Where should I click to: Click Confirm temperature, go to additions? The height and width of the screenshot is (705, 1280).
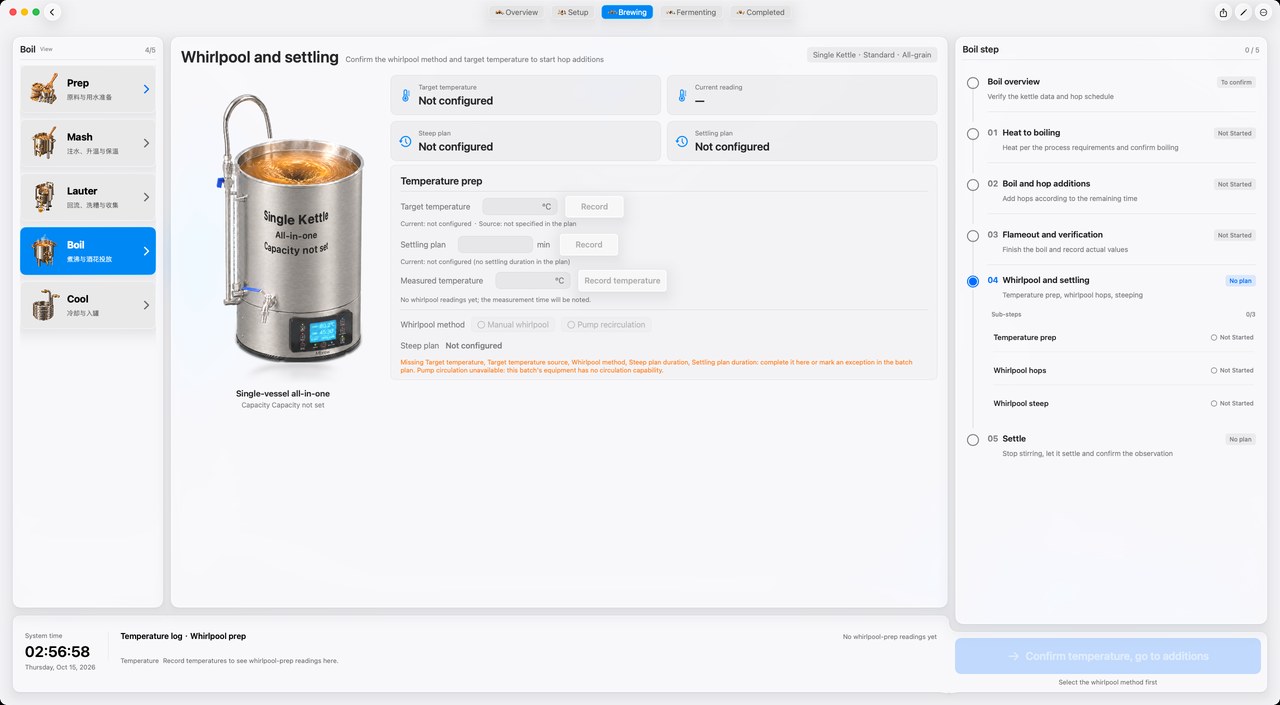click(x=1108, y=656)
